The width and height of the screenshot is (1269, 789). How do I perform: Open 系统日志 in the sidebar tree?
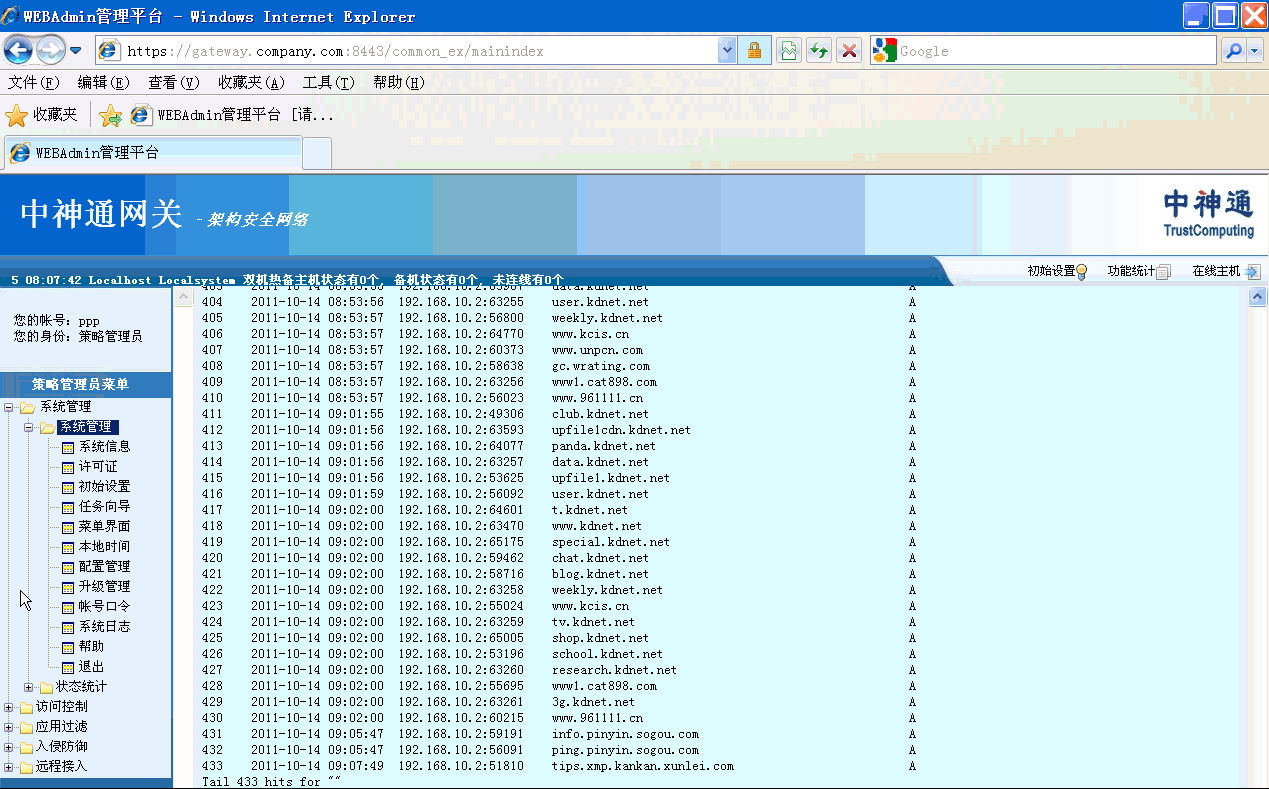tap(104, 627)
